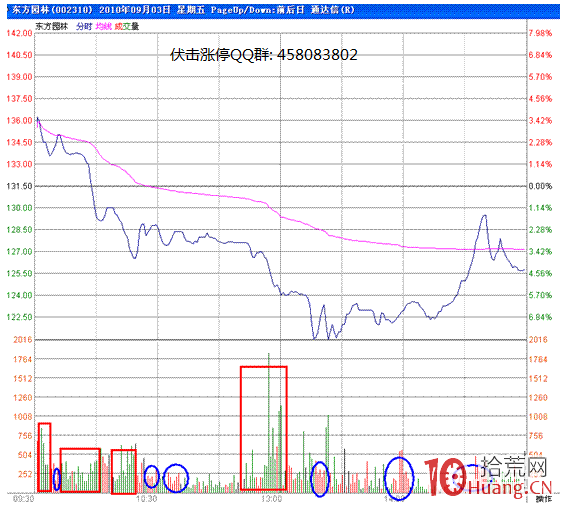Click the 136.00 price axis label
Screen dimensions: 566x507
coord(19,121)
